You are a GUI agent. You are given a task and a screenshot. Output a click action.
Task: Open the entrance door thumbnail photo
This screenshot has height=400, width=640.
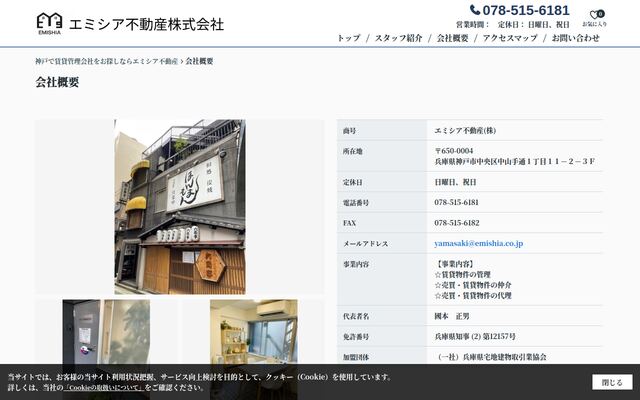pyautogui.click(x=106, y=333)
